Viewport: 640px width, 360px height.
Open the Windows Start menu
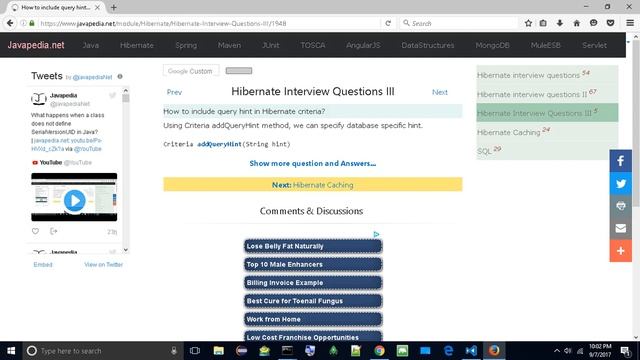[11, 351]
